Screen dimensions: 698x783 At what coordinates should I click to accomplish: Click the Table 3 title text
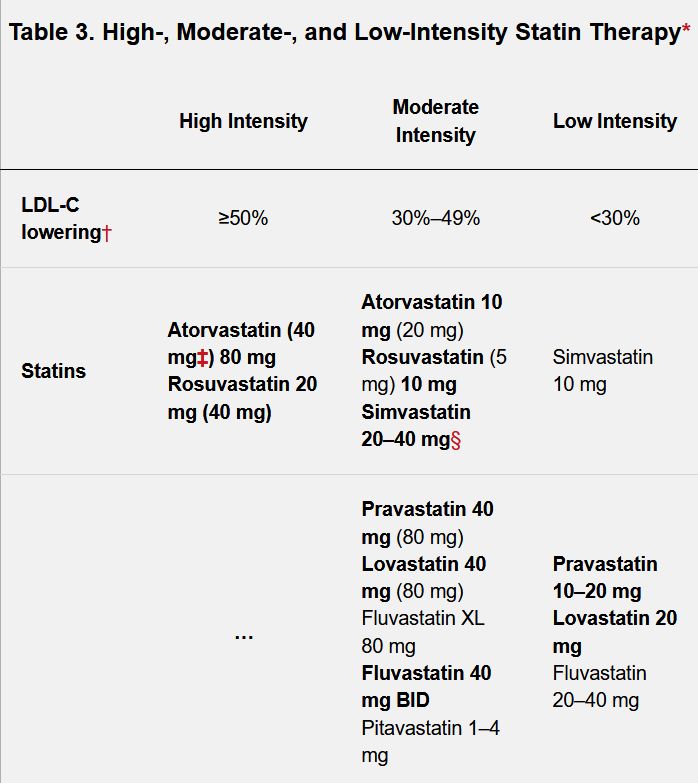click(x=342, y=32)
